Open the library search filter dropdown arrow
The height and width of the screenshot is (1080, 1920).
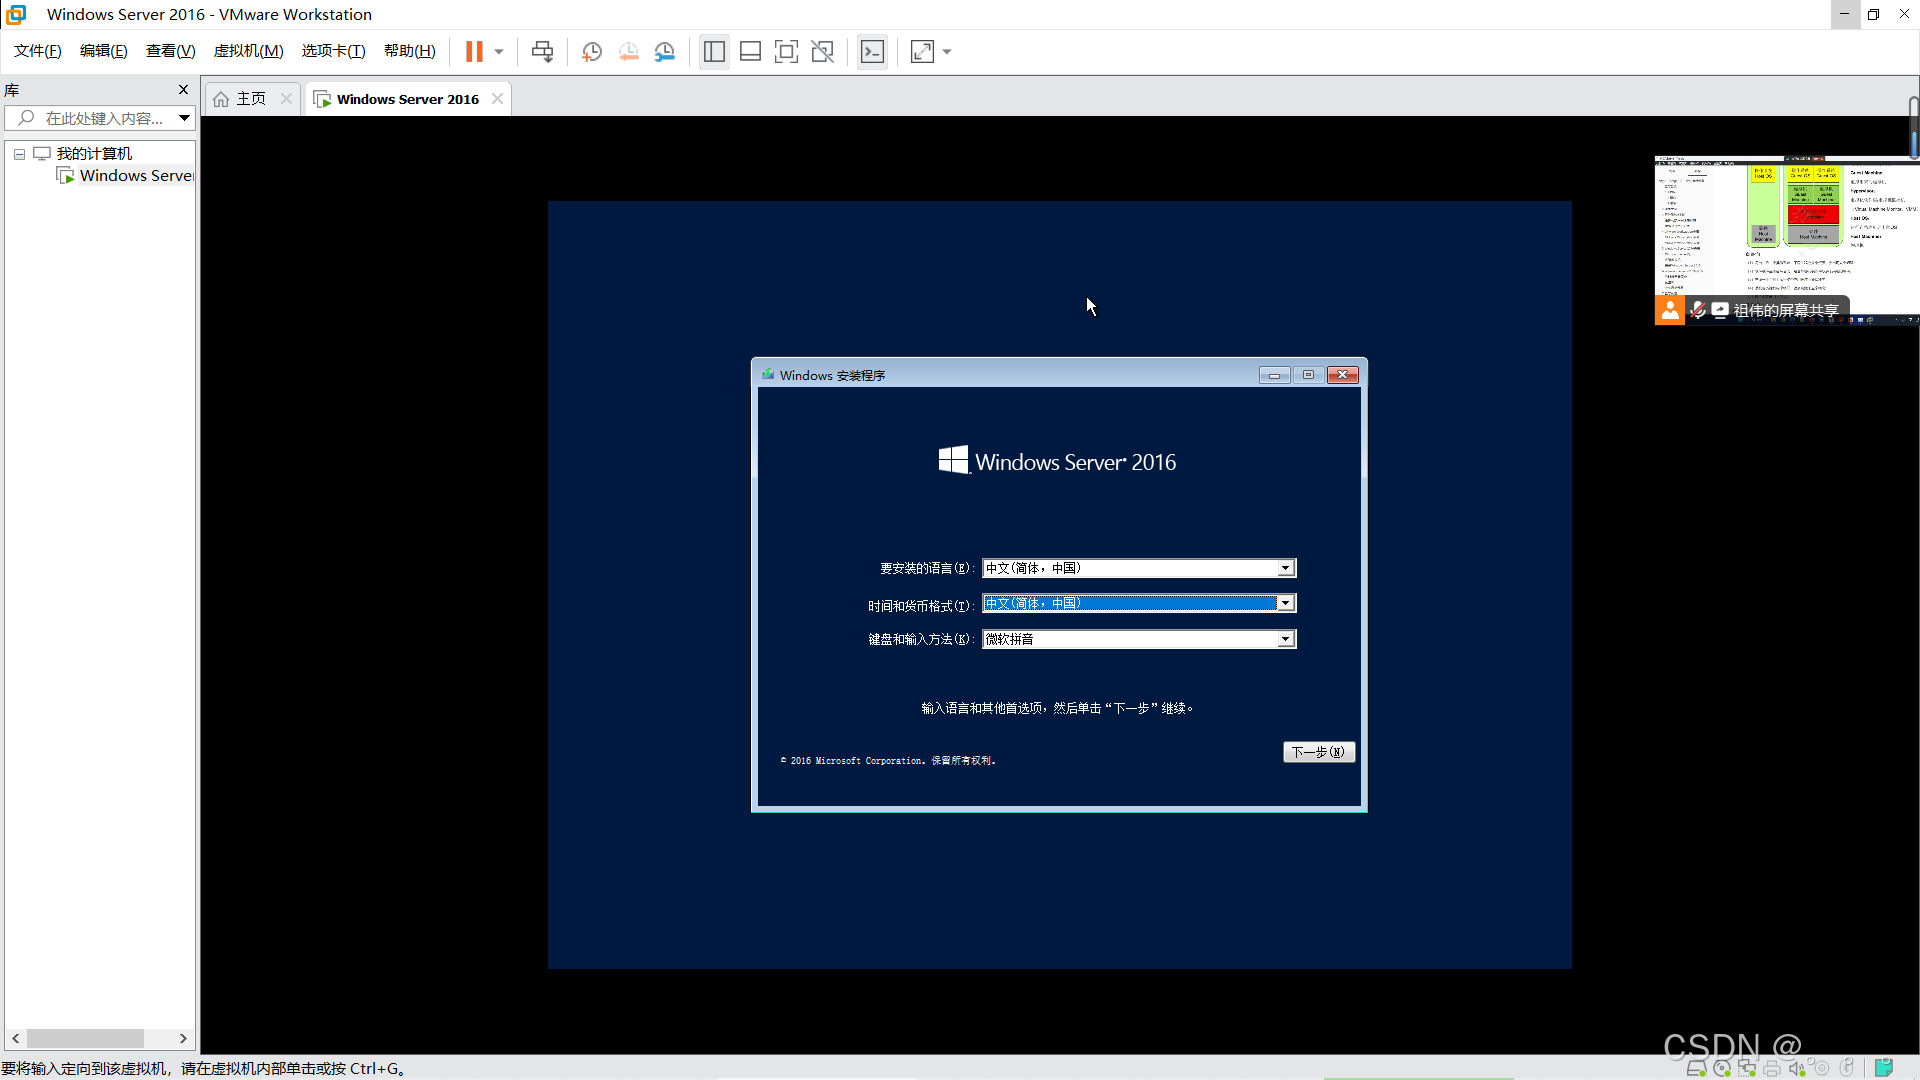coord(185,118)
